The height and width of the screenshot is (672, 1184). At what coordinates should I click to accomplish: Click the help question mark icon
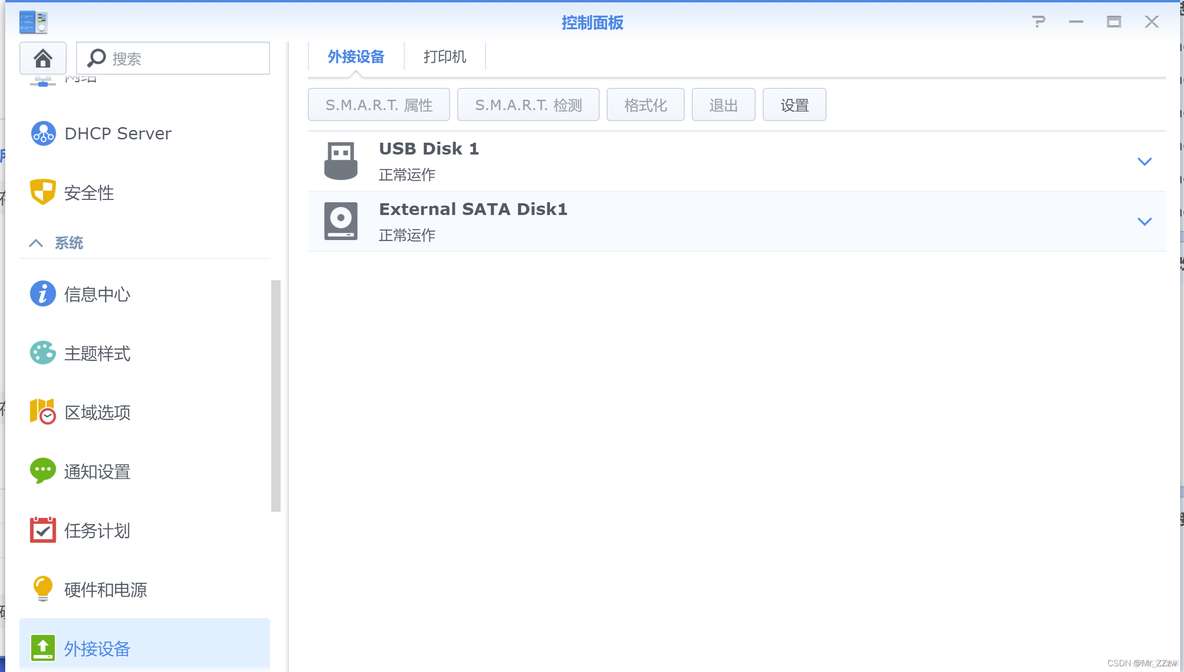click(x=1039, y=22)
